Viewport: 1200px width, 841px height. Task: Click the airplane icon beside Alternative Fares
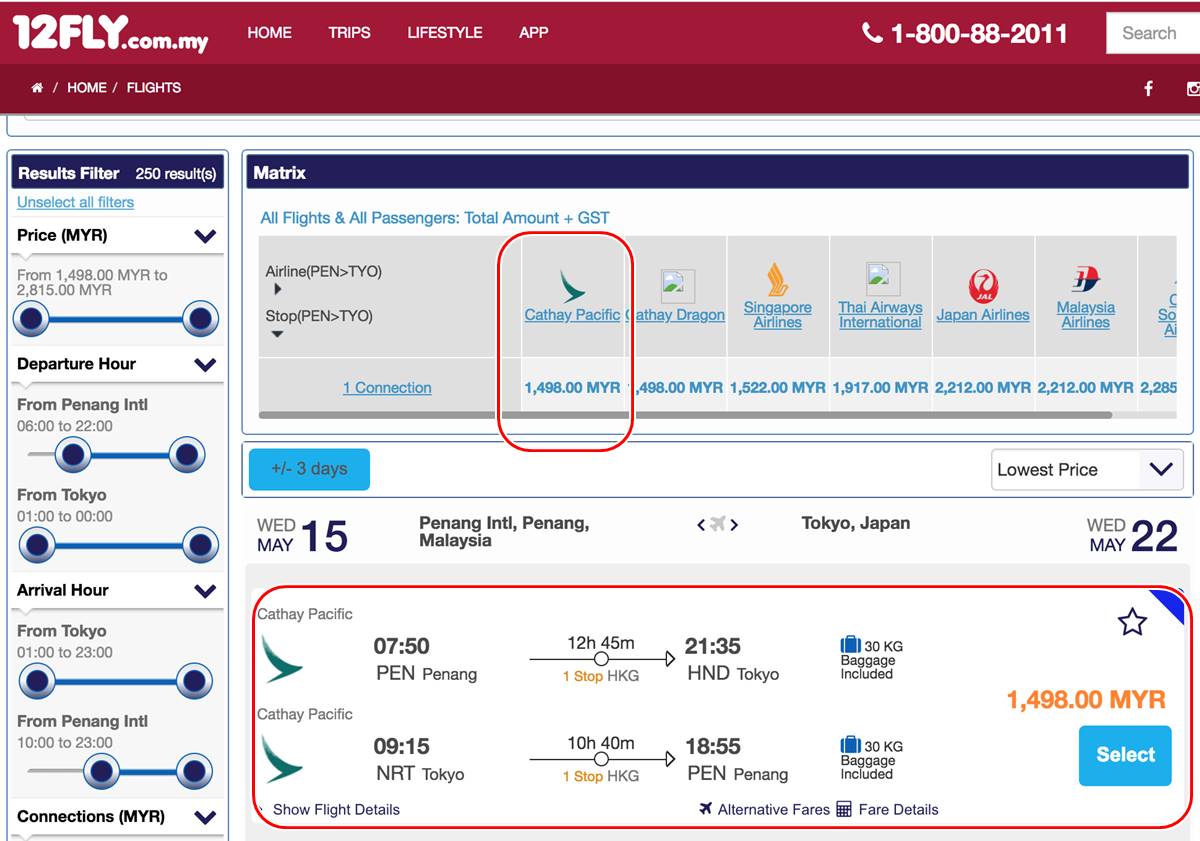coord(706,808)
